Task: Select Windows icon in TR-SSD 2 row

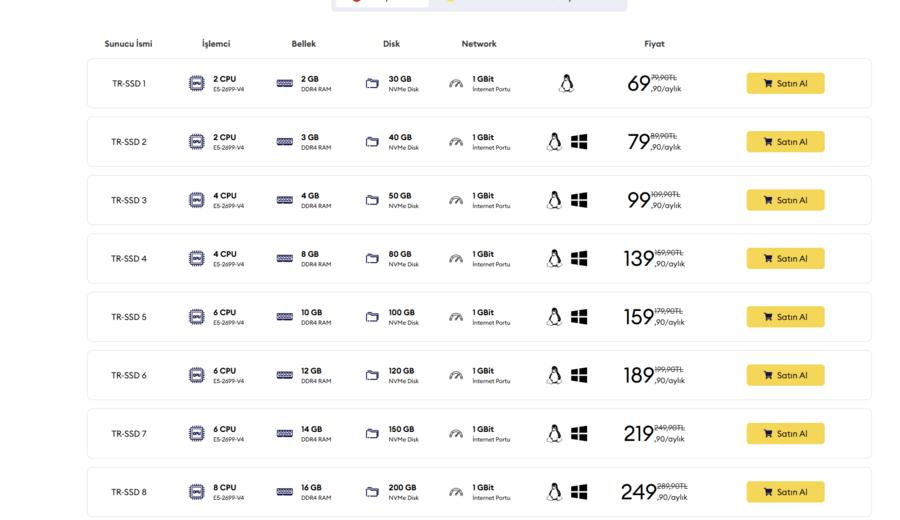Action: 579,142
